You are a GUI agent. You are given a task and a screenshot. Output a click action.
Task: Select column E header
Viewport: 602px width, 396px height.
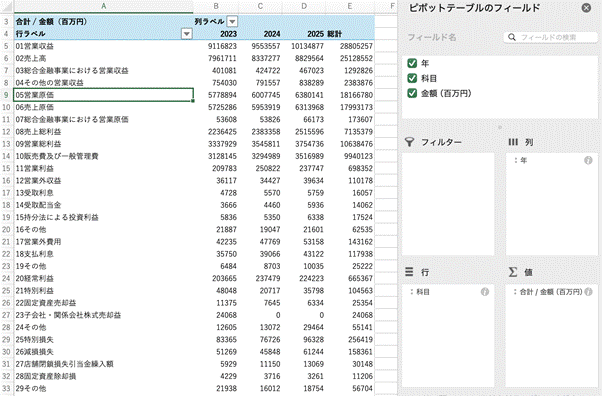pos(350,6)
